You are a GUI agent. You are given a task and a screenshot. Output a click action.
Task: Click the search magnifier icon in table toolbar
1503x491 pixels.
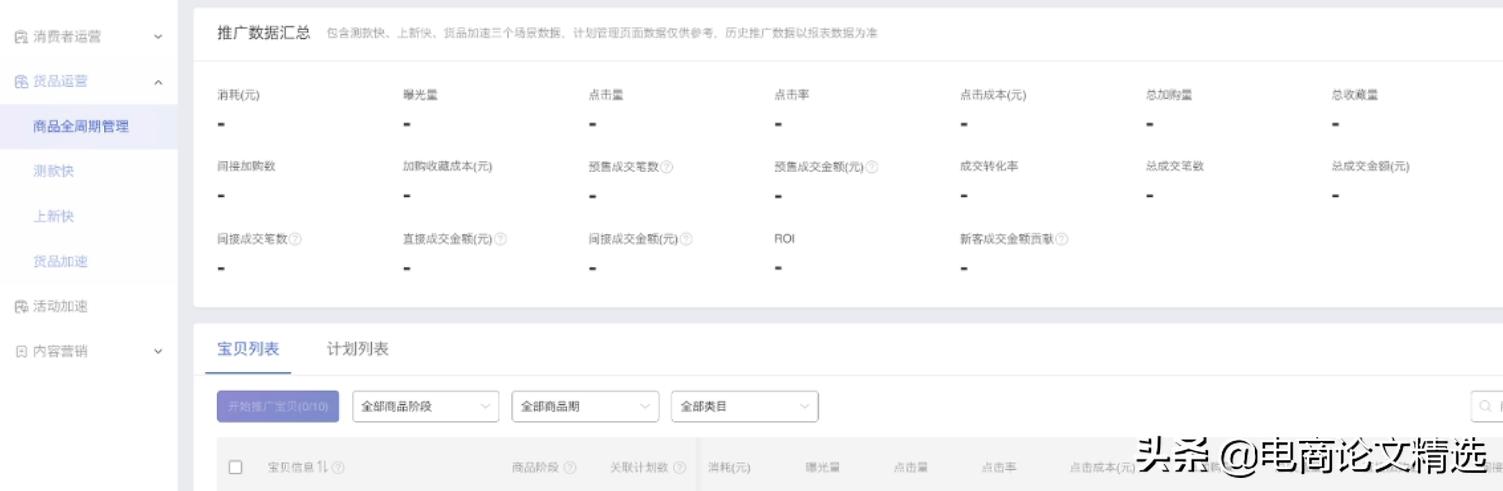(1486, 407)
